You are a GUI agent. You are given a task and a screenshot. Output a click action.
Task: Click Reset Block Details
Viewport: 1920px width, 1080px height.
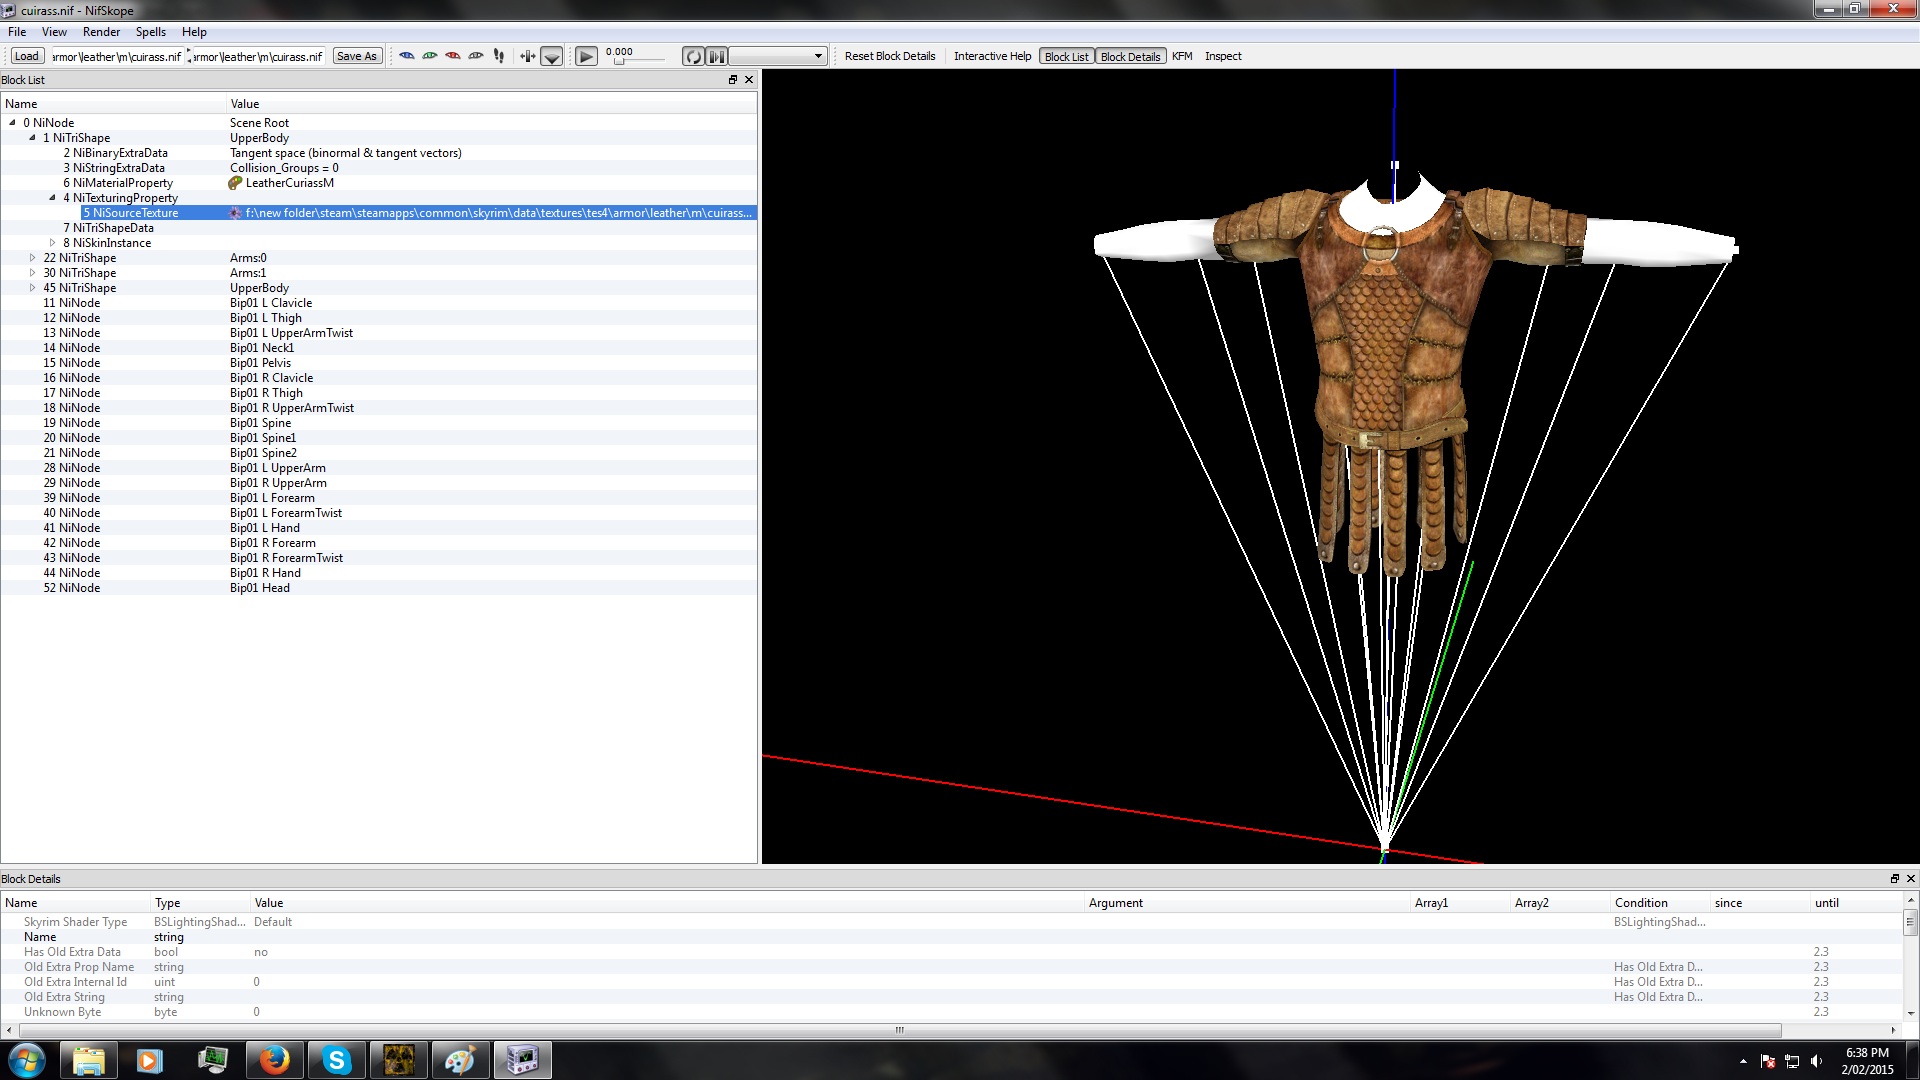click(890, 57)
